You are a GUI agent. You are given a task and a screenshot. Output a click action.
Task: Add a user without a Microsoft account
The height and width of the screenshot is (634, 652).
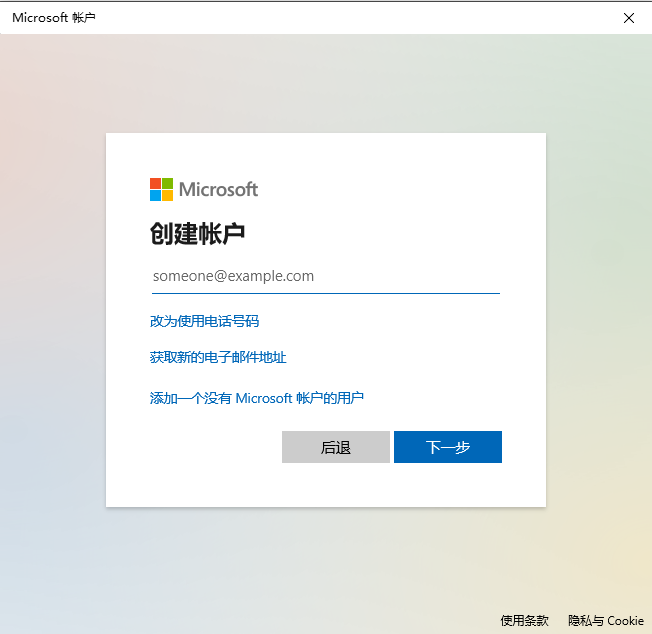257,398
